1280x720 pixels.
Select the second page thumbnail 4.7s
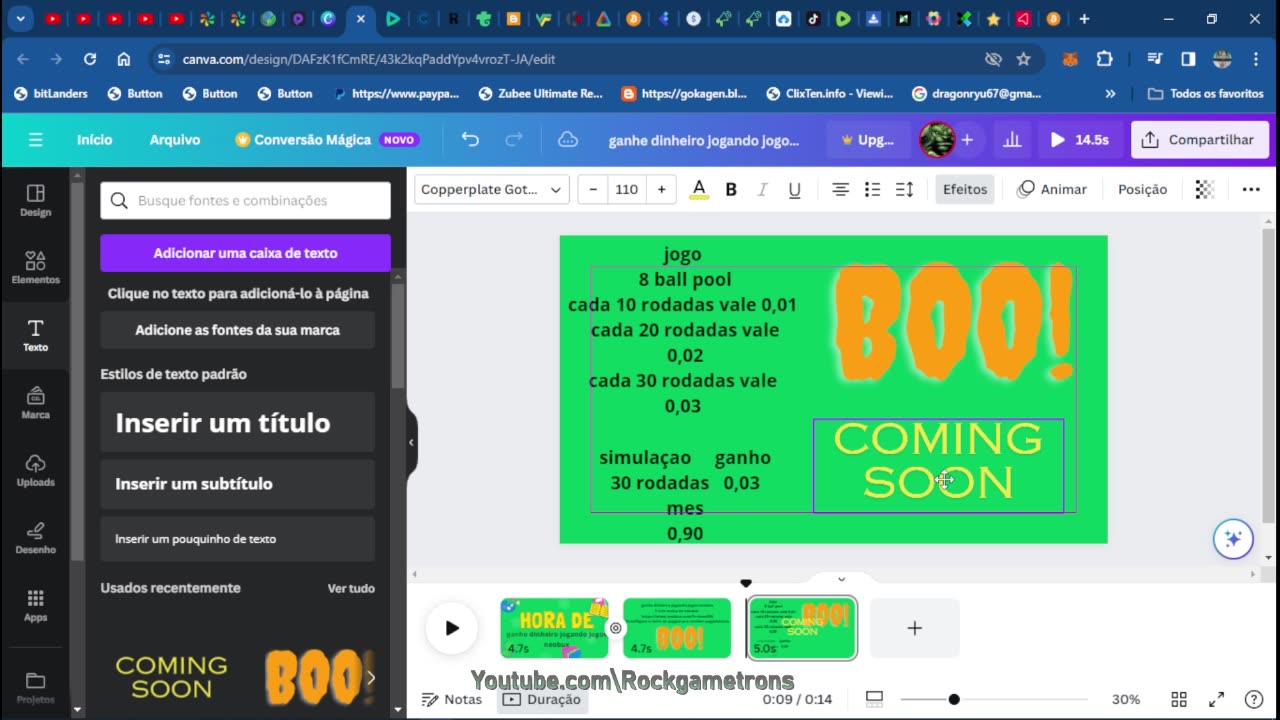677,628
